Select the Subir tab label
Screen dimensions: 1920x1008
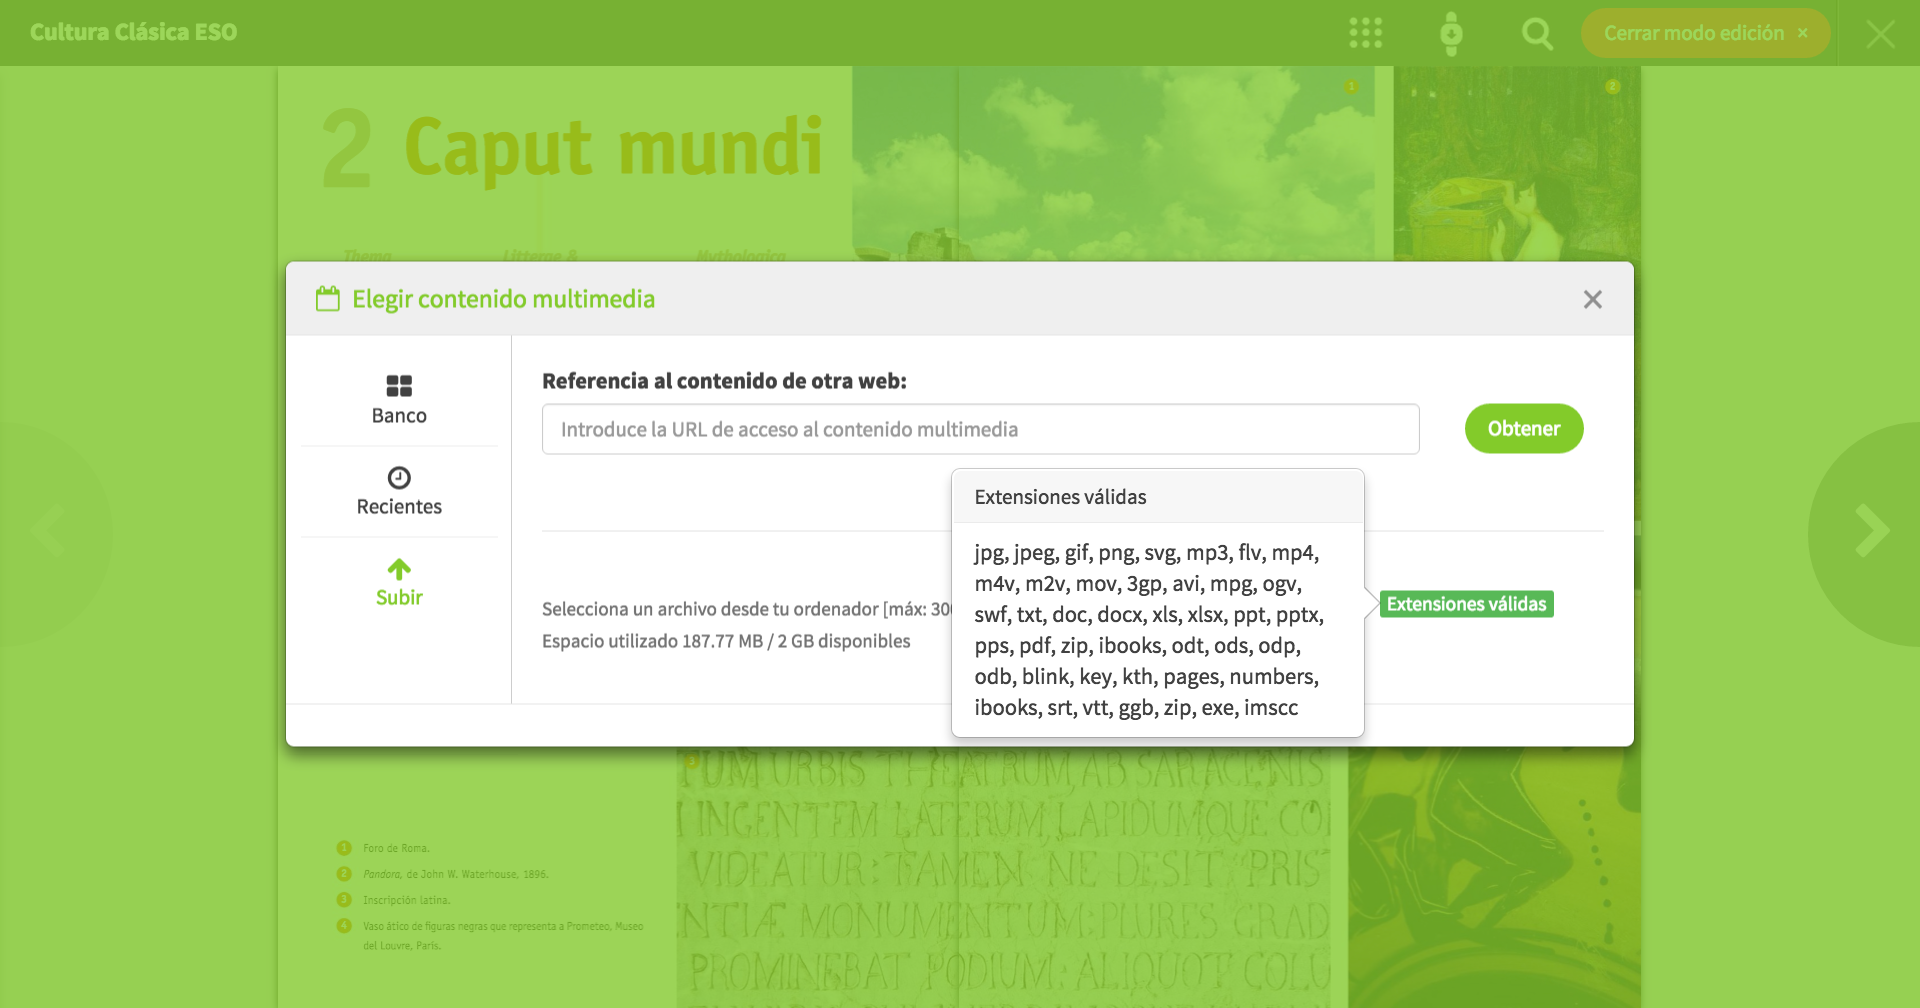pyautogui.click(x=399, y=598)
